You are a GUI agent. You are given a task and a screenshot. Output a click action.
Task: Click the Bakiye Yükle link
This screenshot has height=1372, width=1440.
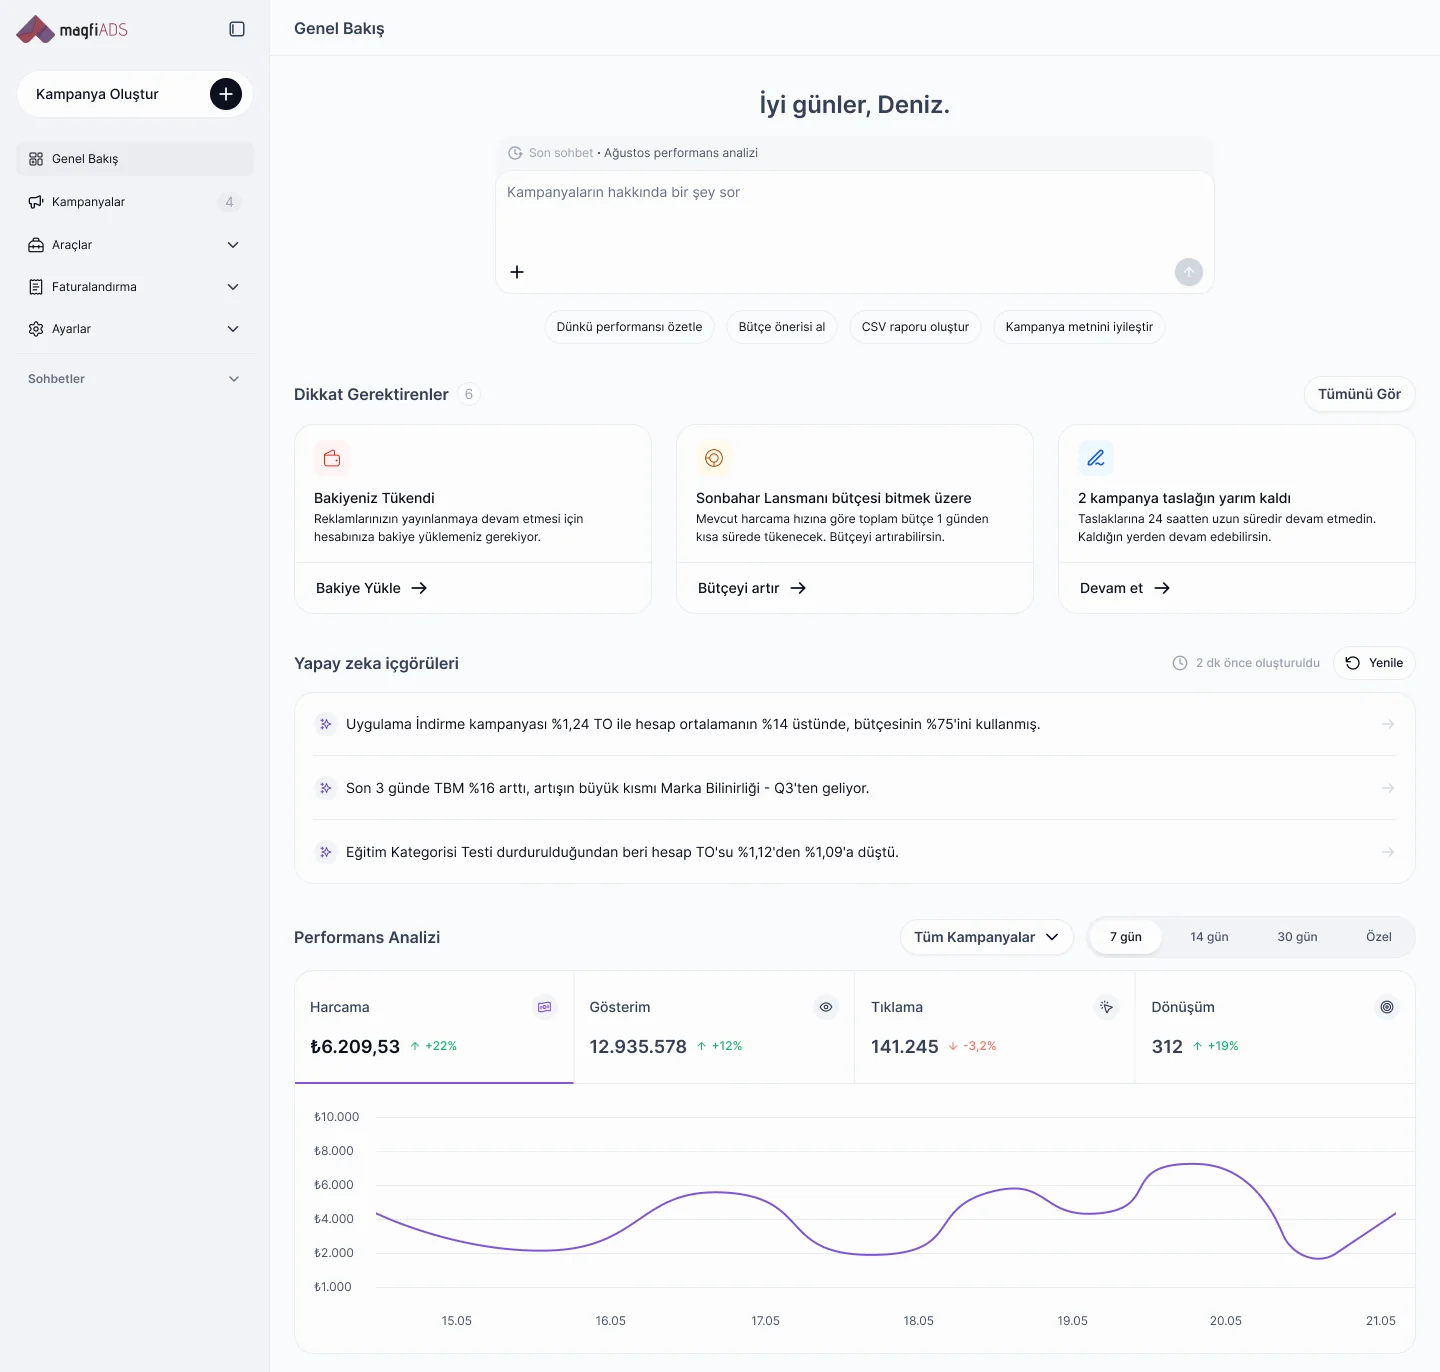(x=372, y=588)
